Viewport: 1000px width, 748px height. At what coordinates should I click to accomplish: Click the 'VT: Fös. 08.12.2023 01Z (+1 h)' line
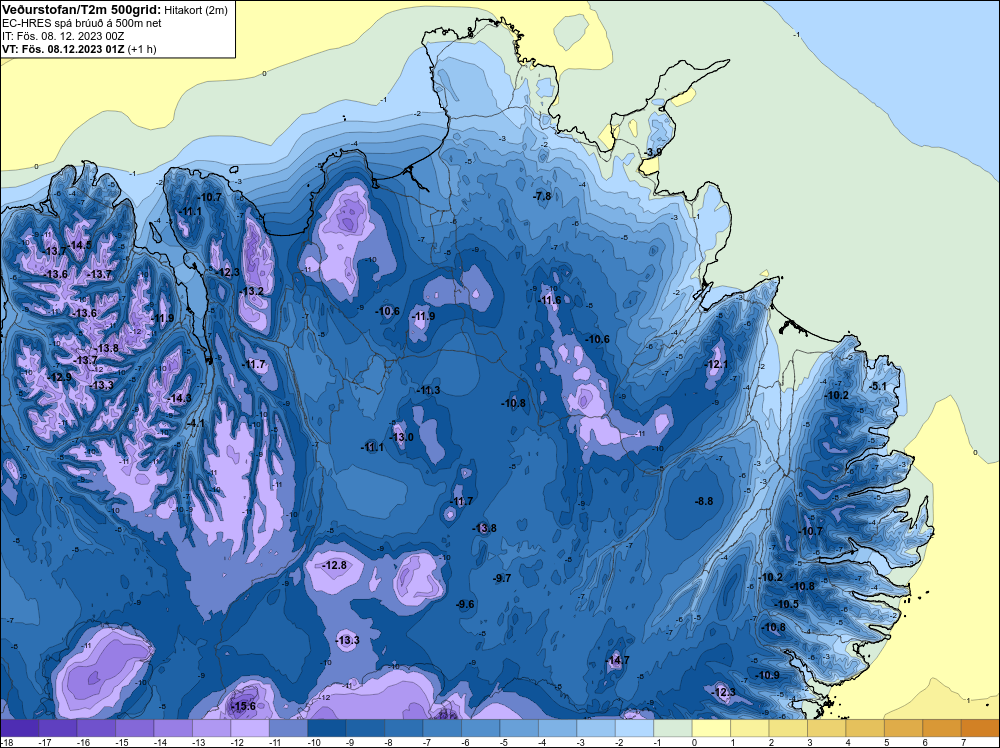click(79, 49)
